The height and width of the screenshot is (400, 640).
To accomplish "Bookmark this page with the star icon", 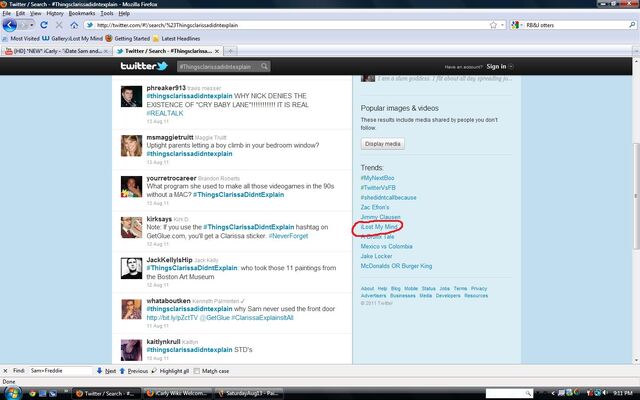I will click(493, 25).
